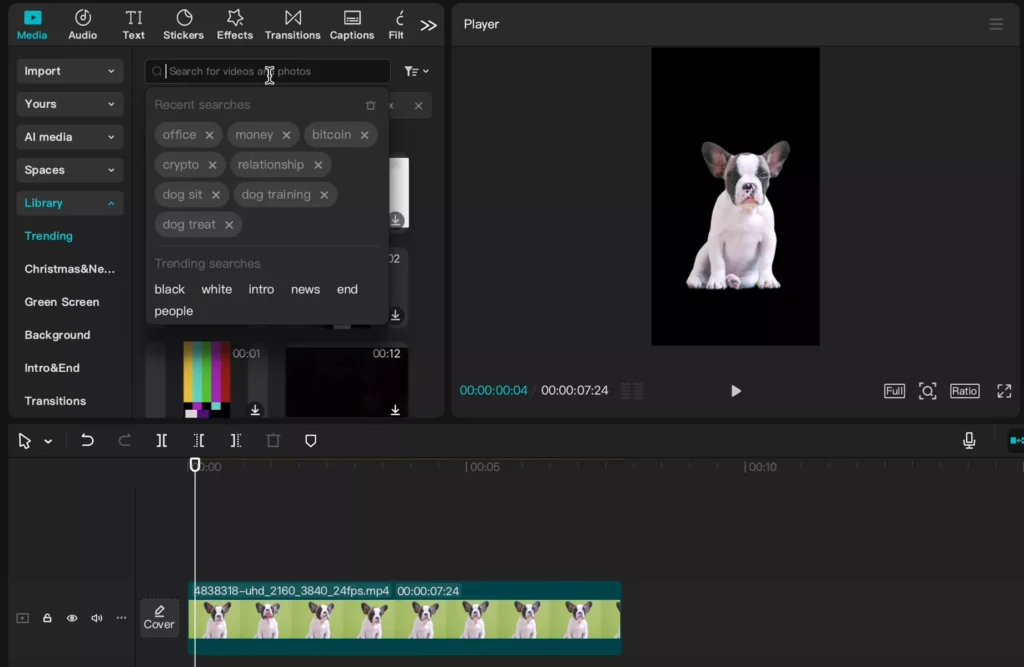
Task: Search again for 'dog training'
Action: coord(276,195)
